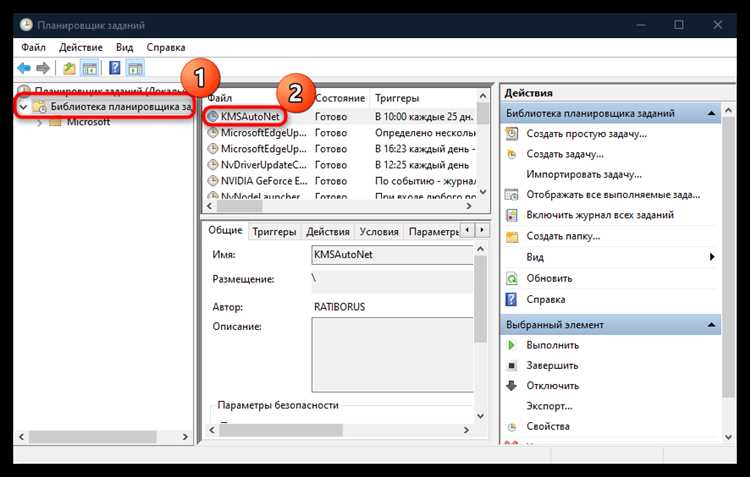Select the NVIDIA GeForce E... task row
This screenshot has width=750, height=477.
click(x=341, y=181)
